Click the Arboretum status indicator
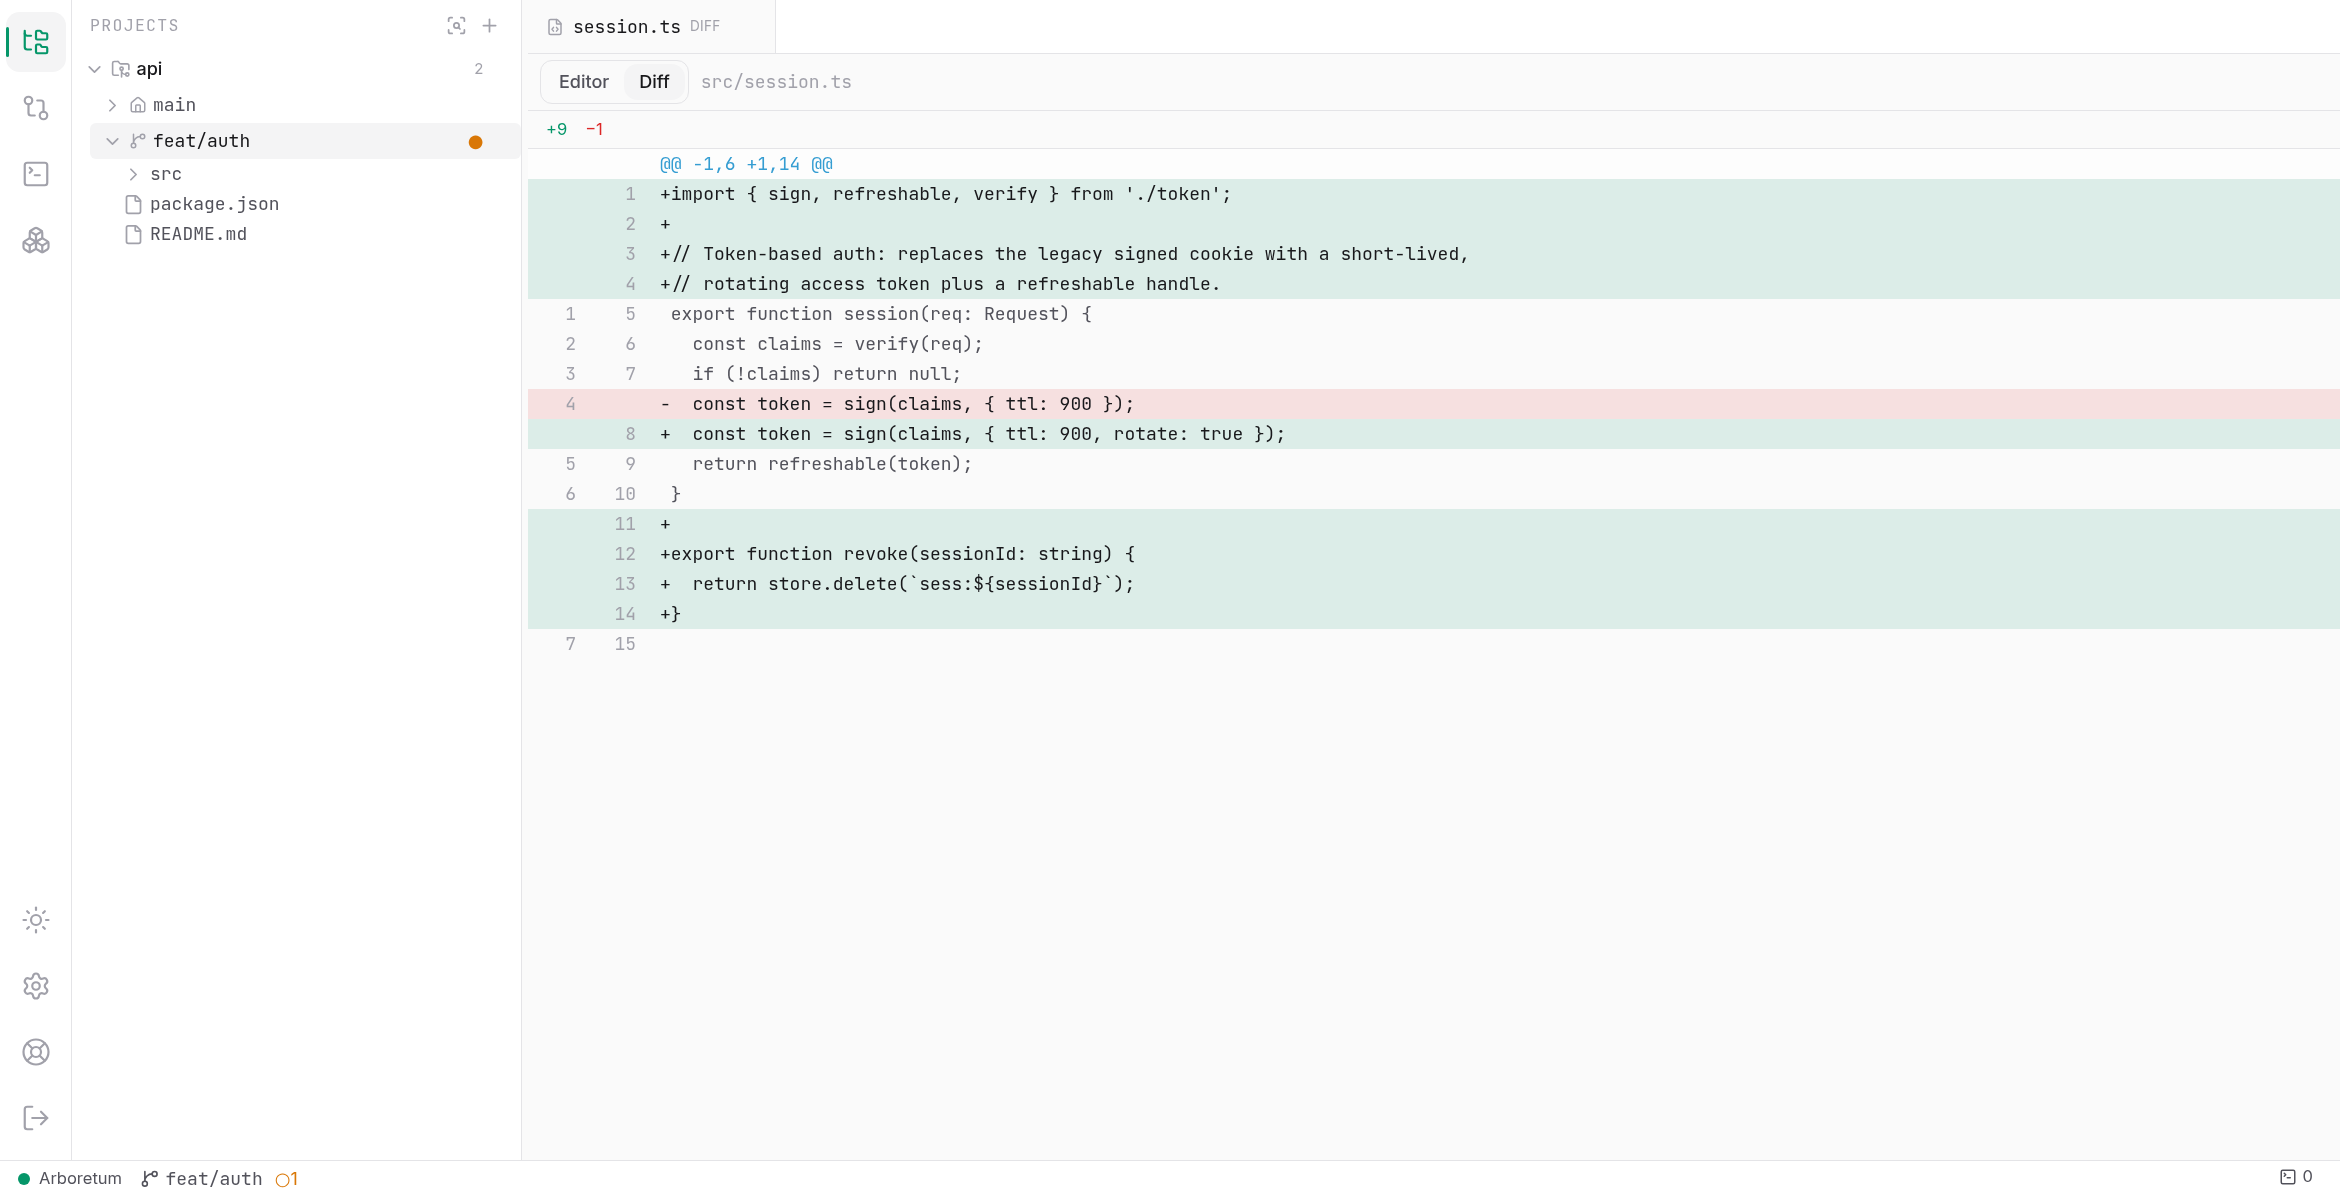2340x1196 pixels. 70,1178
